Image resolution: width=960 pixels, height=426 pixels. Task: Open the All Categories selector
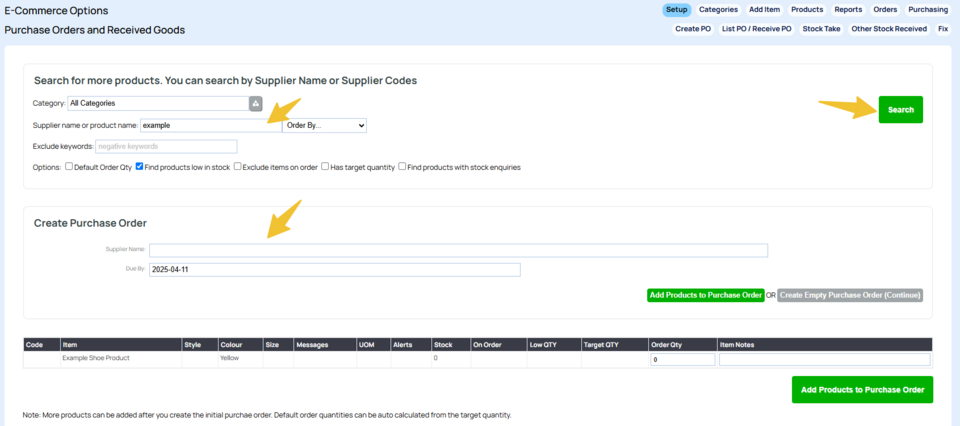pyautogui.click(x=157, y=103)
